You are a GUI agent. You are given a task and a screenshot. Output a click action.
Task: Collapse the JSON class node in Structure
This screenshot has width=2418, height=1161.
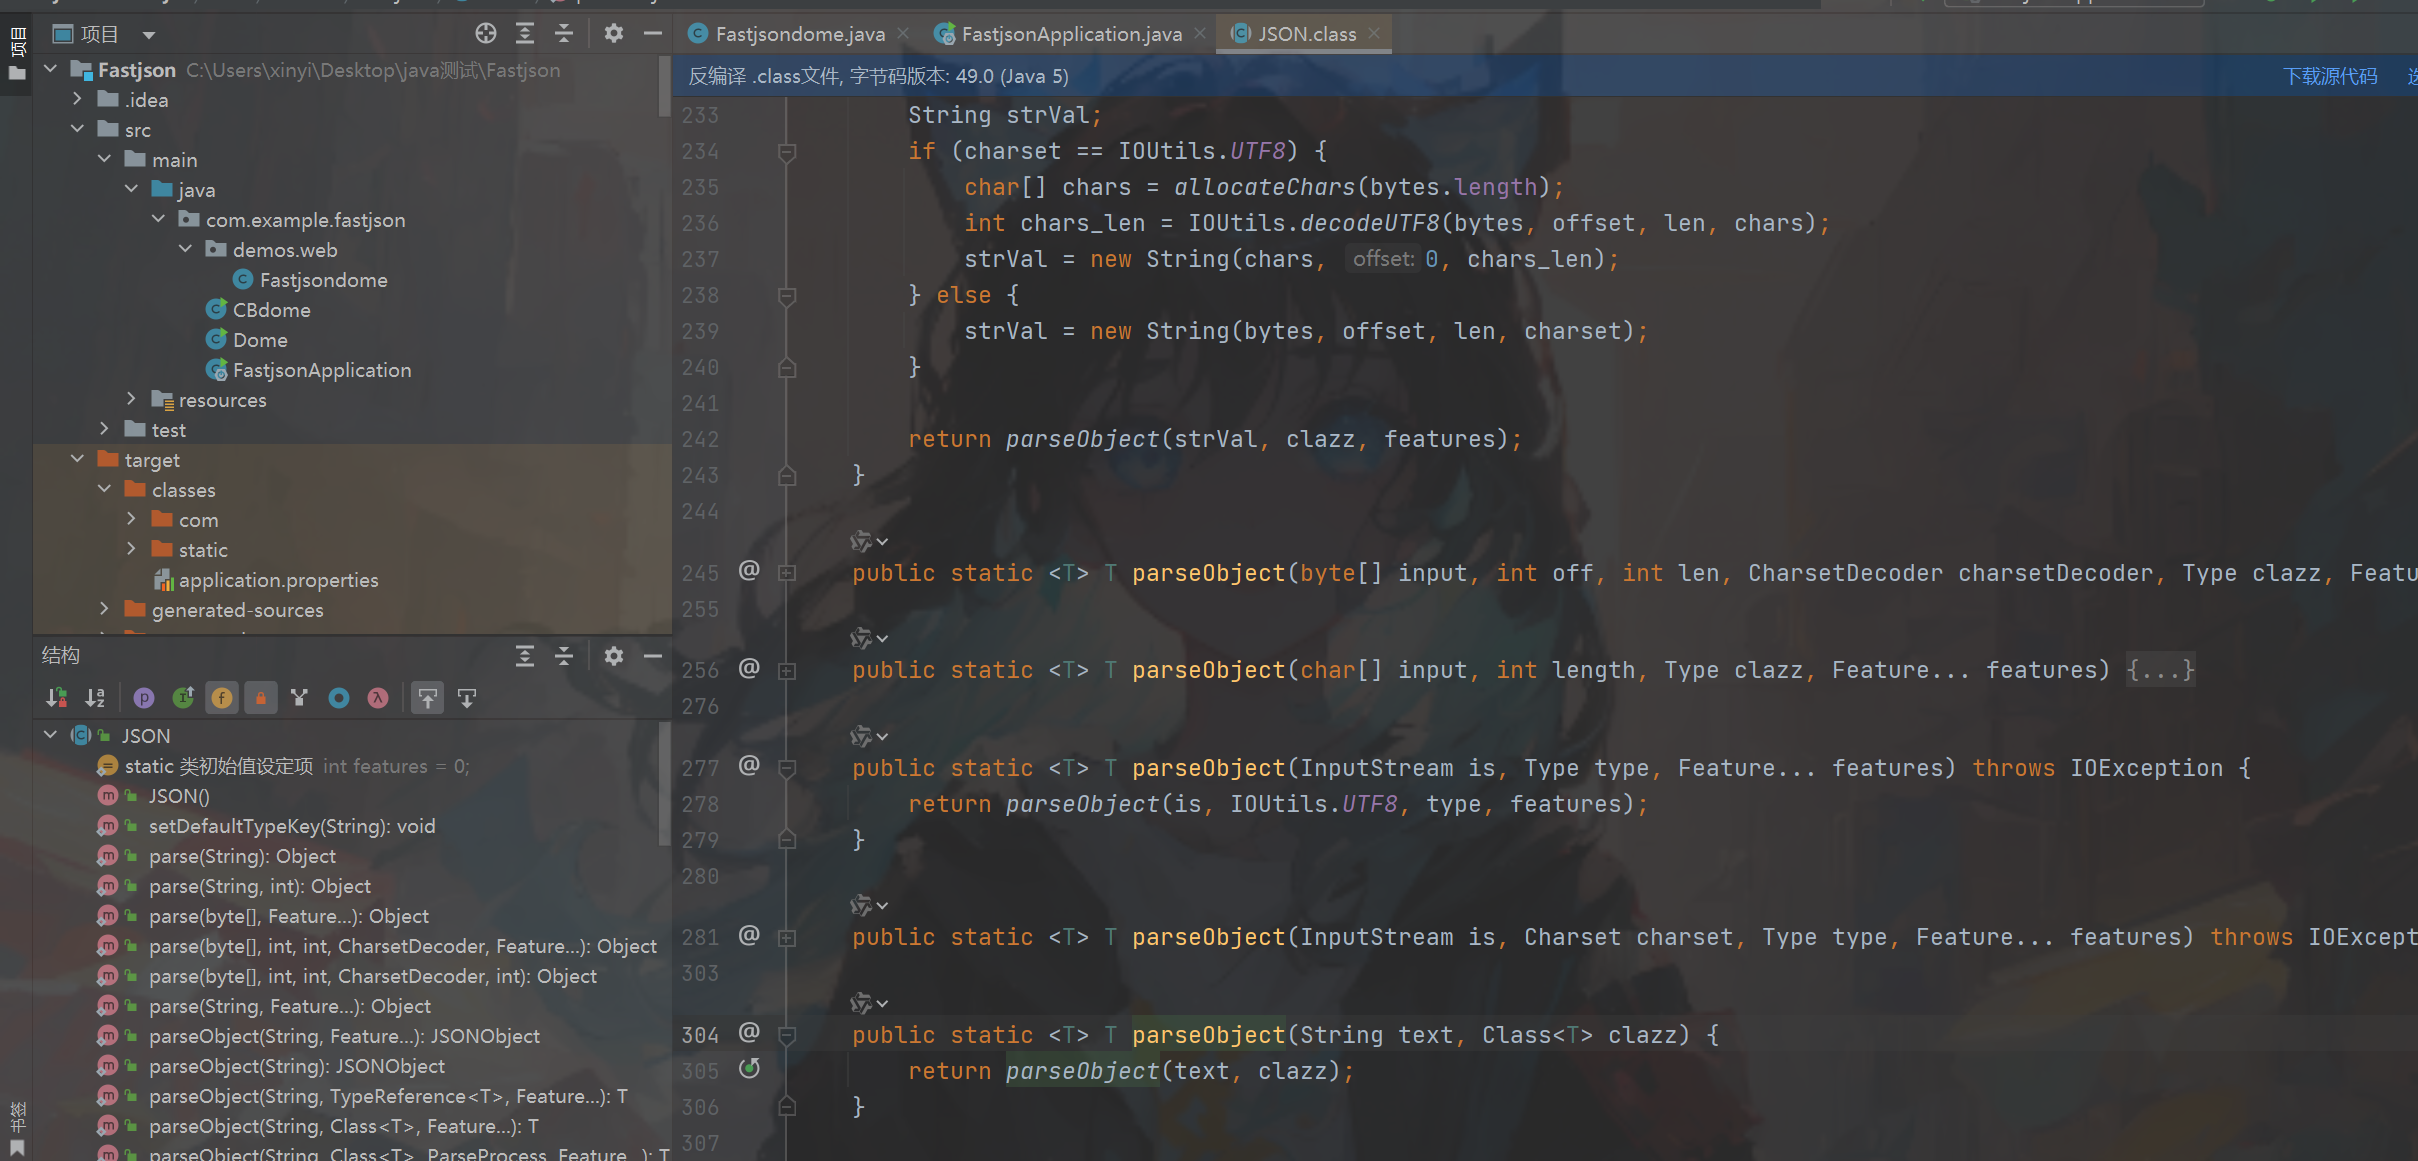click(x=51, y=735)
